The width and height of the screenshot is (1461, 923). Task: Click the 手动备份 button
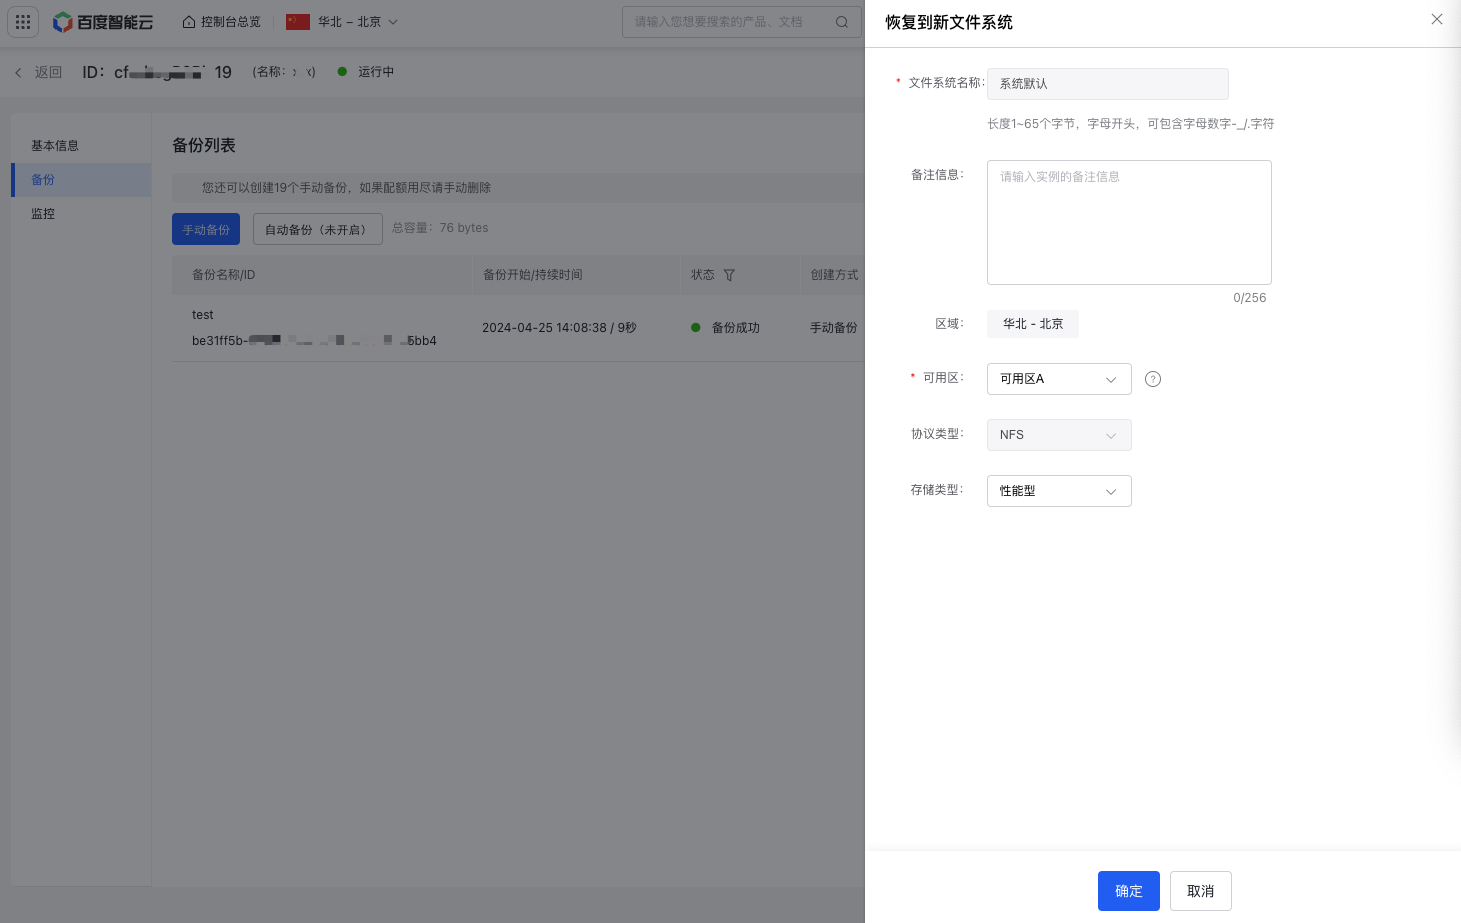[206, 229]
